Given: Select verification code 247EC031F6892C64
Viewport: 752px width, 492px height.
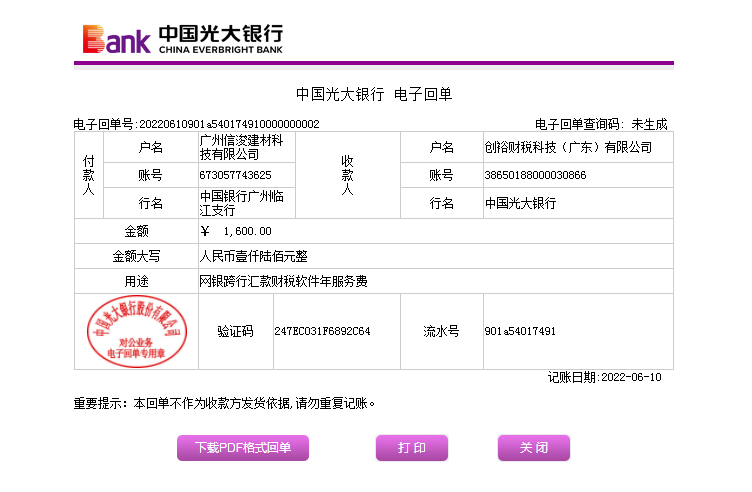Looking at the screenshot, I should (x=322, y=331).
